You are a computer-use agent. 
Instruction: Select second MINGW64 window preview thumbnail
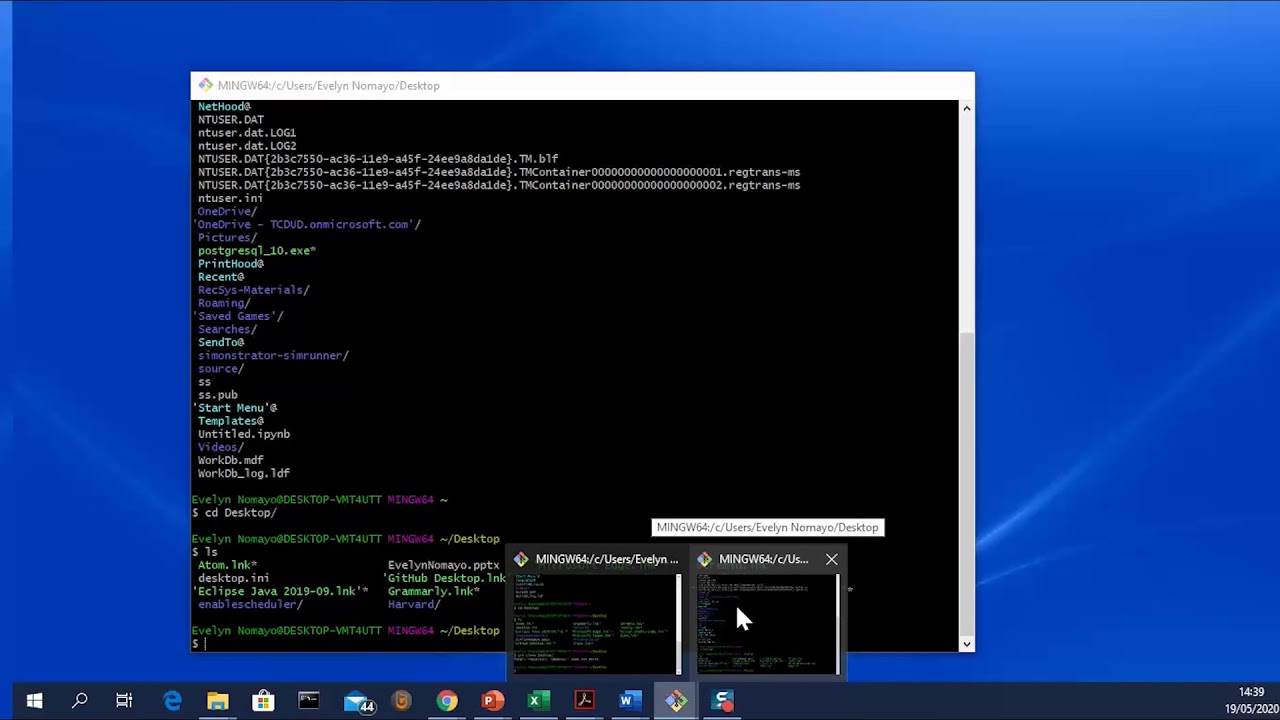coord(767,623)
